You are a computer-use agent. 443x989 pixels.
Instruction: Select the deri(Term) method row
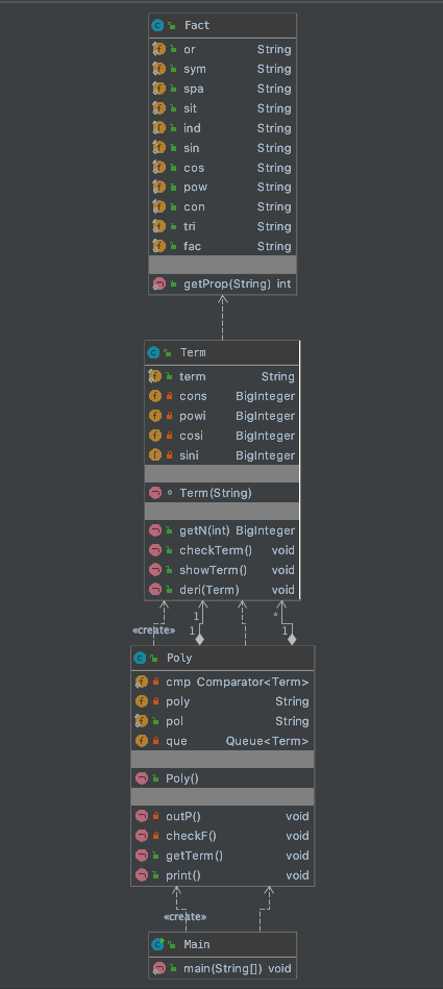pyautogui.click(x=222, y=590)
